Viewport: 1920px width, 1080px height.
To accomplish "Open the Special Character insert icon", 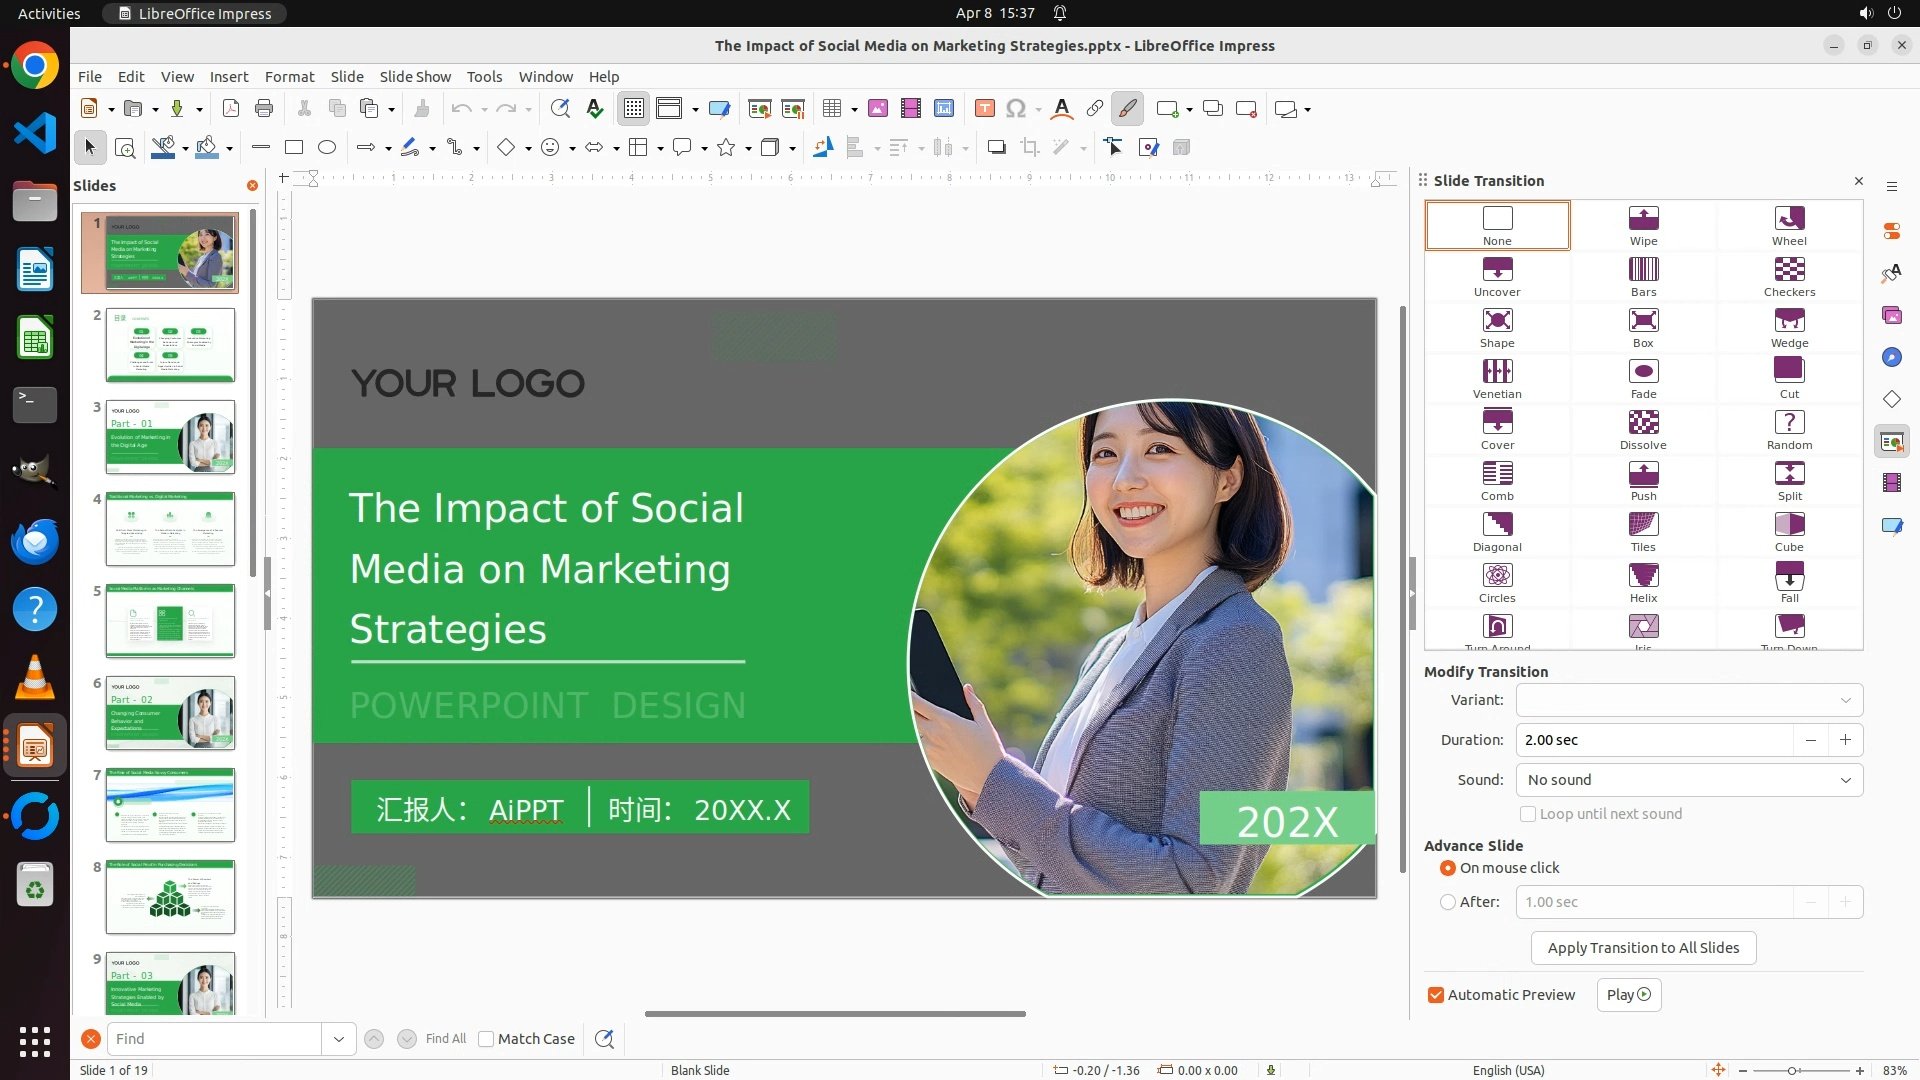I will point(1016,109).
